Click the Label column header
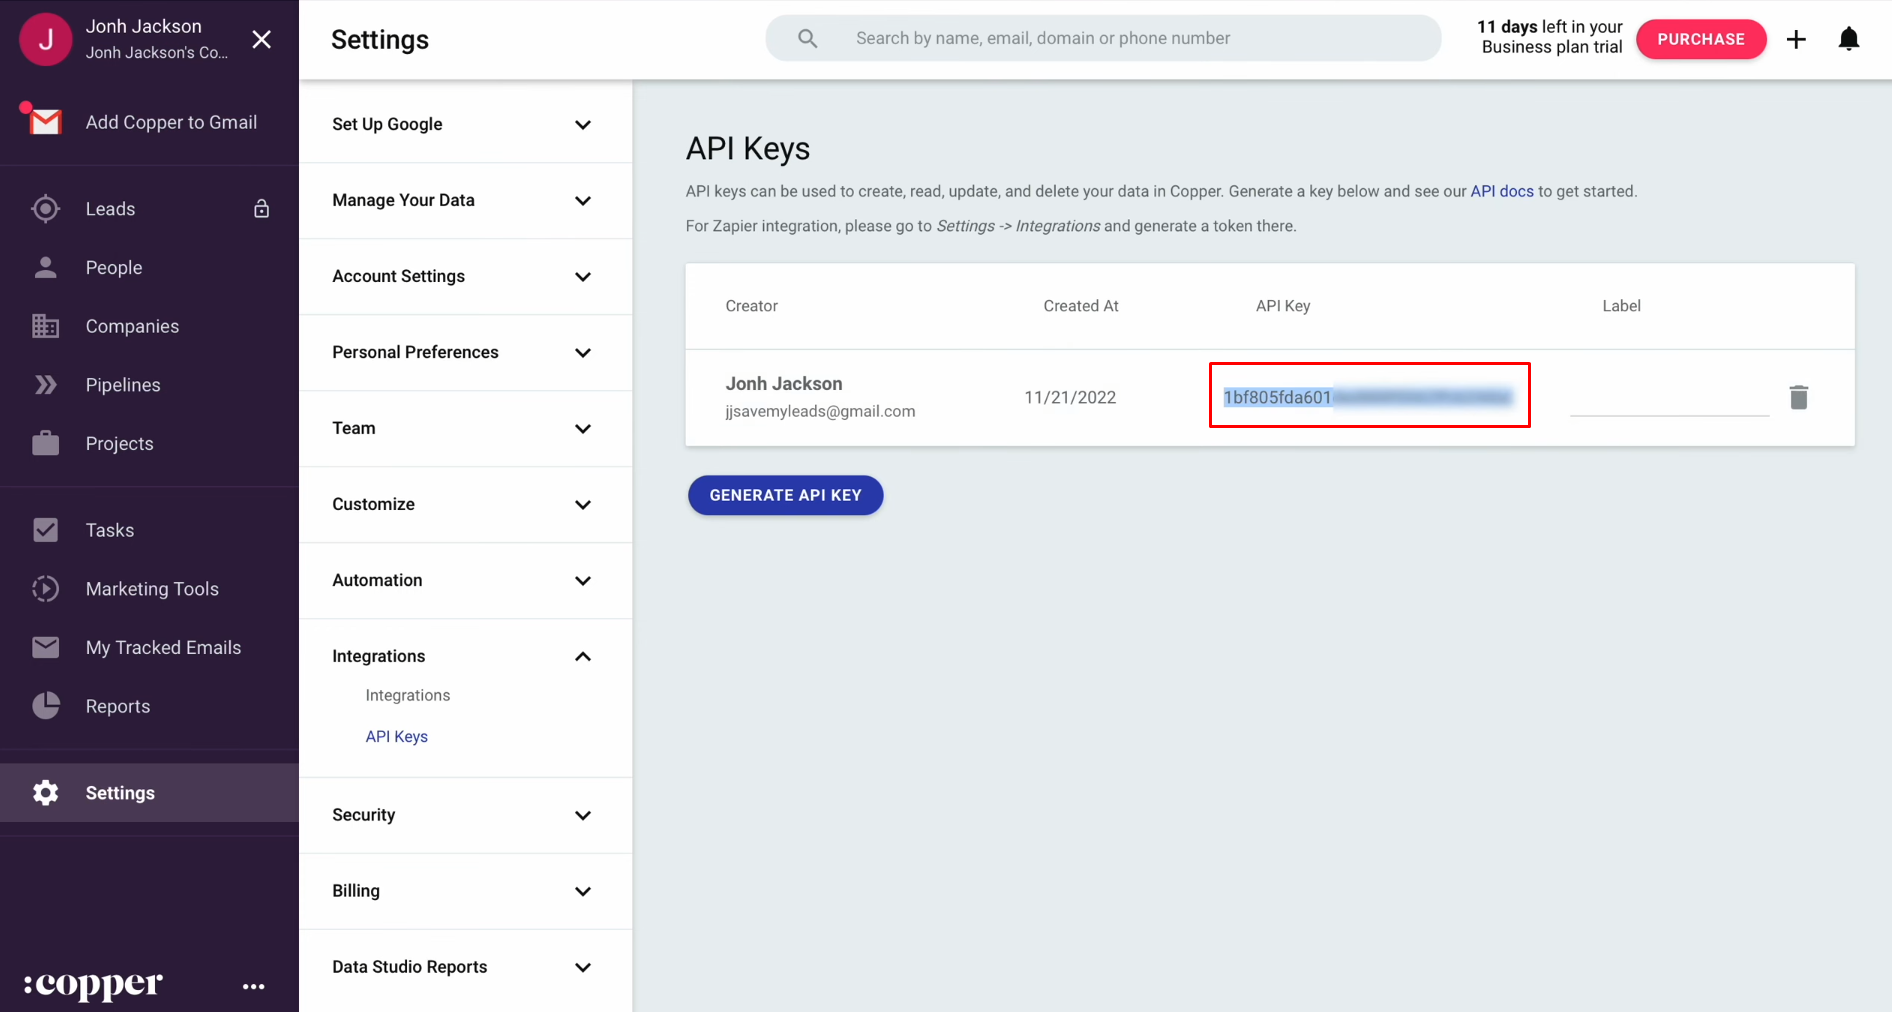 1621,306
